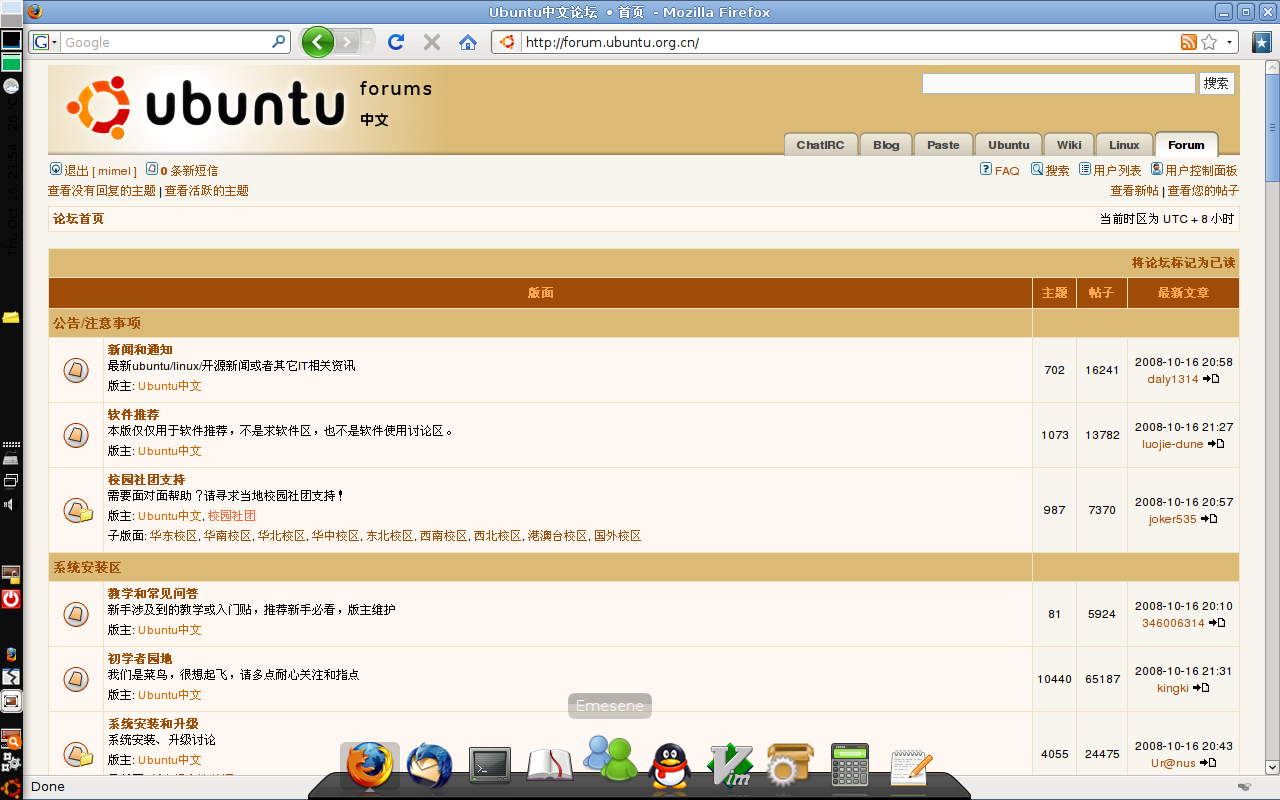Go to latest post by kingki arrow icon
The height and width of the screenshot is (800, 1280).
(1201, 688)
